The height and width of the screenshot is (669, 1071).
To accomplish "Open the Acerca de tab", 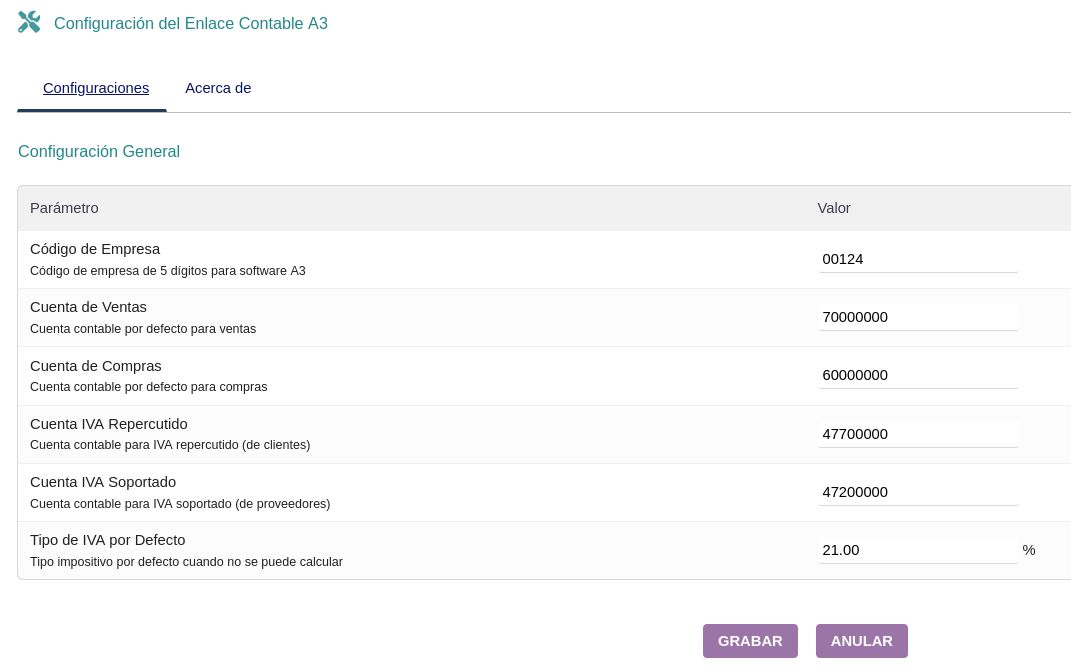I will pyautogui.click(x=218, y=88).
